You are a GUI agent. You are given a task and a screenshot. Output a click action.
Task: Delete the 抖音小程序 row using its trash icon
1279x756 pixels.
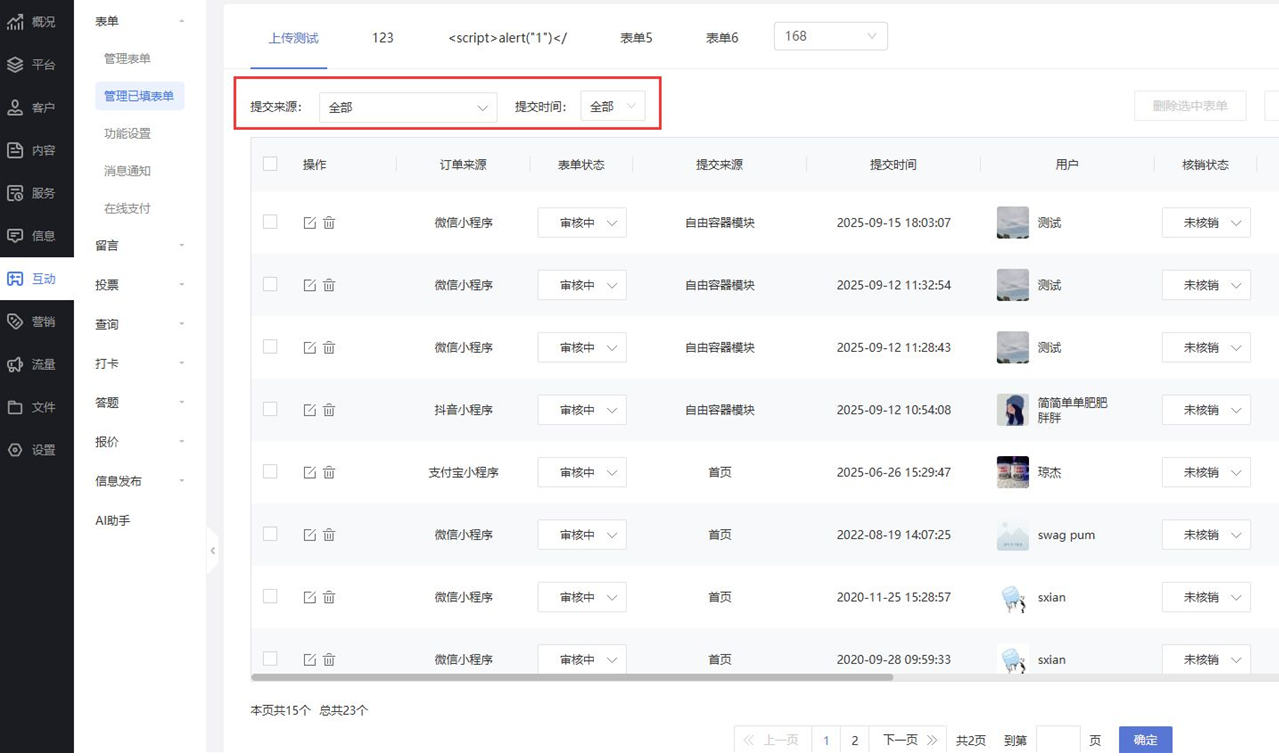point(329,410)
